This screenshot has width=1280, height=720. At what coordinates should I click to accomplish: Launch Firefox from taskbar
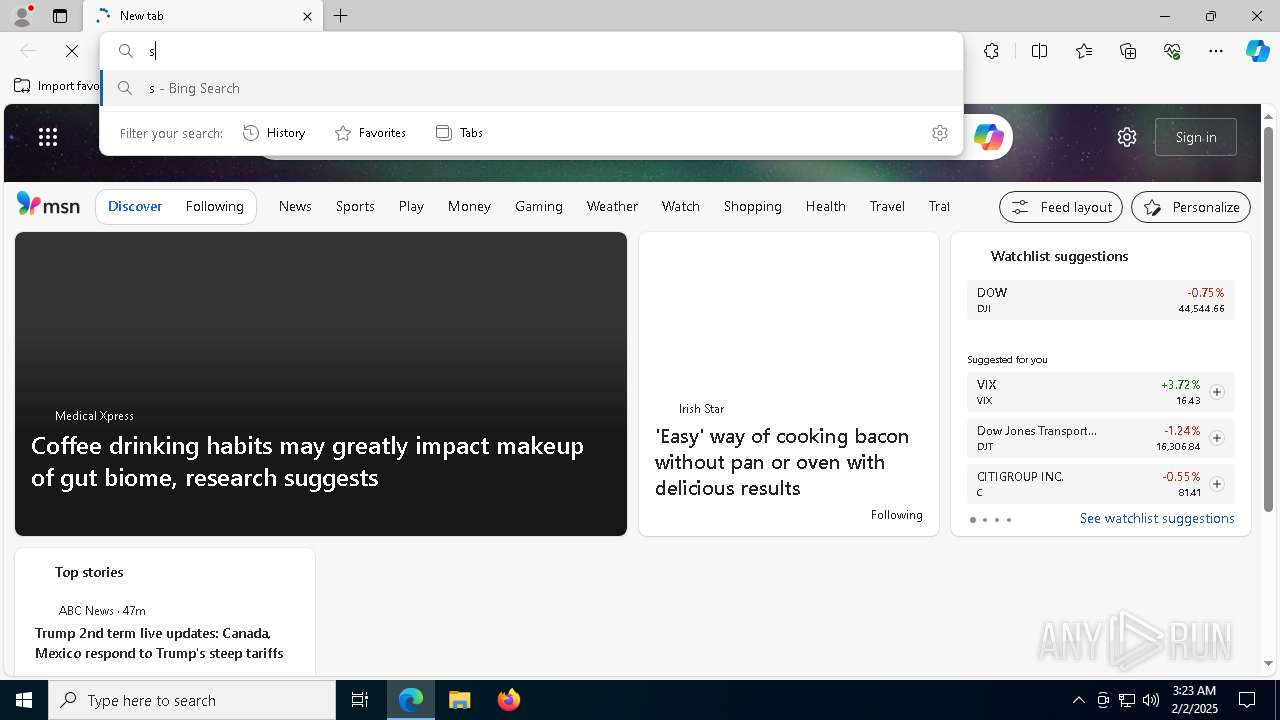point(508,700)
